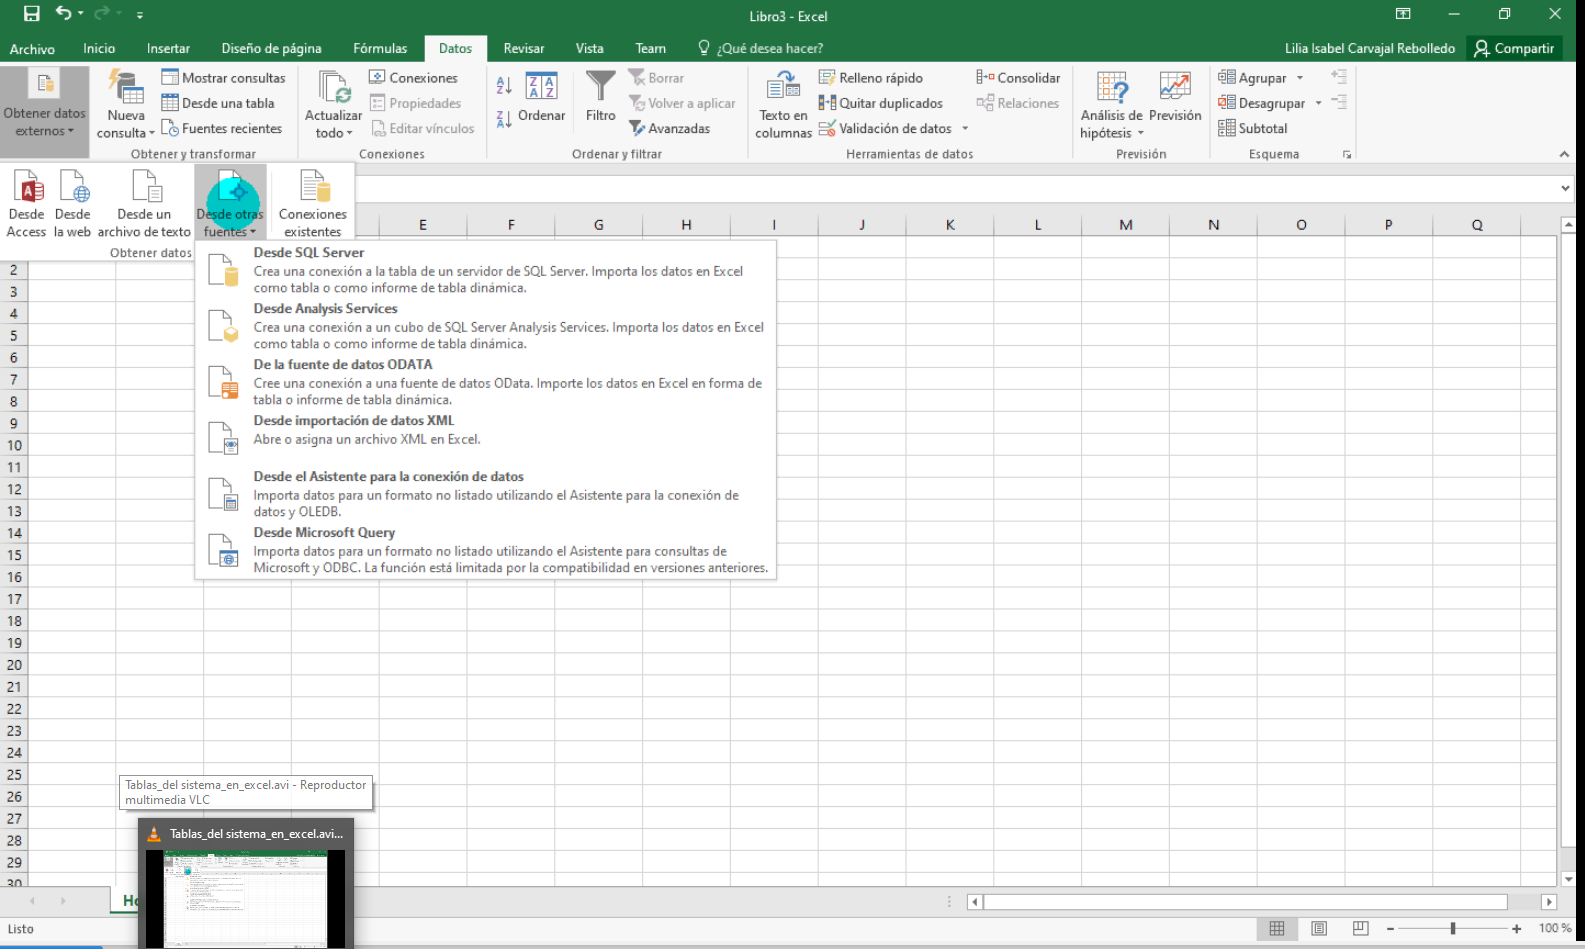Image resolution: width=1585 pixels, height=949 pixels.
Task: Choose De la fuente de datos ODATA
Action: 486,382
